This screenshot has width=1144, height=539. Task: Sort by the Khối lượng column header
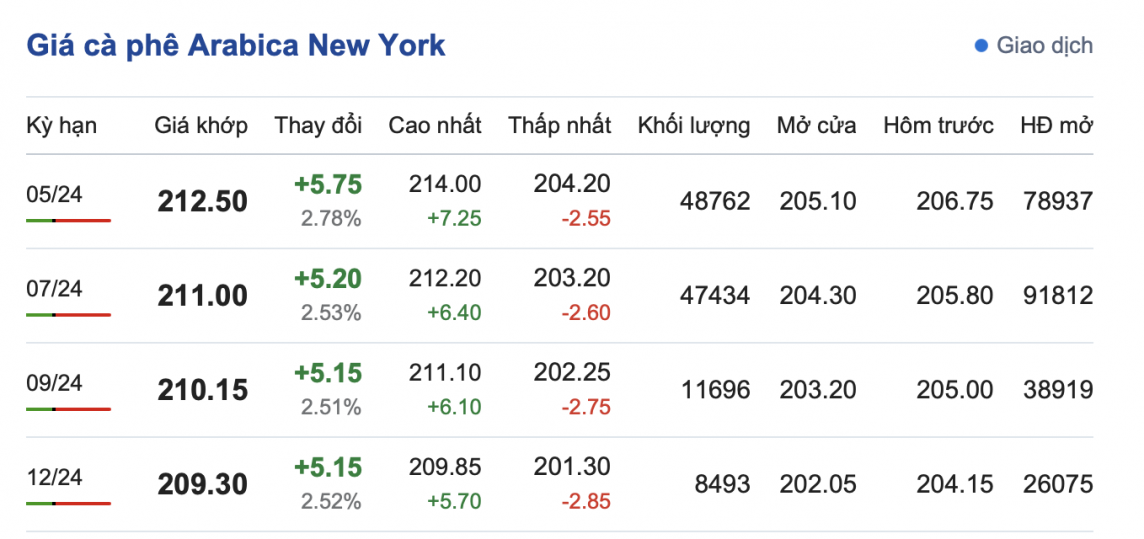pyautogui.click(x=694, y=126)
